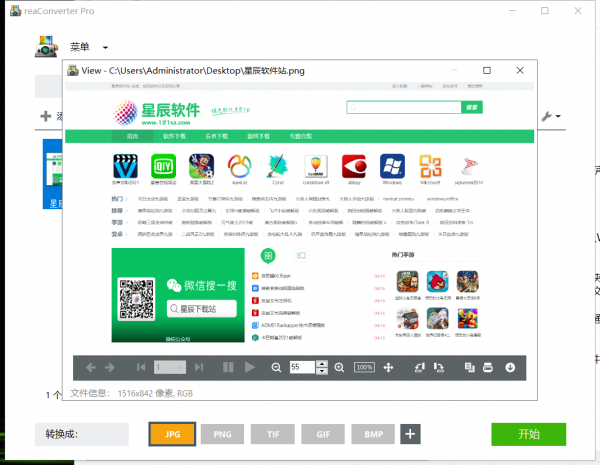600x465 pixels.
Task: Maximize the reaConverter Pro window
Action: tap(545, 11)
